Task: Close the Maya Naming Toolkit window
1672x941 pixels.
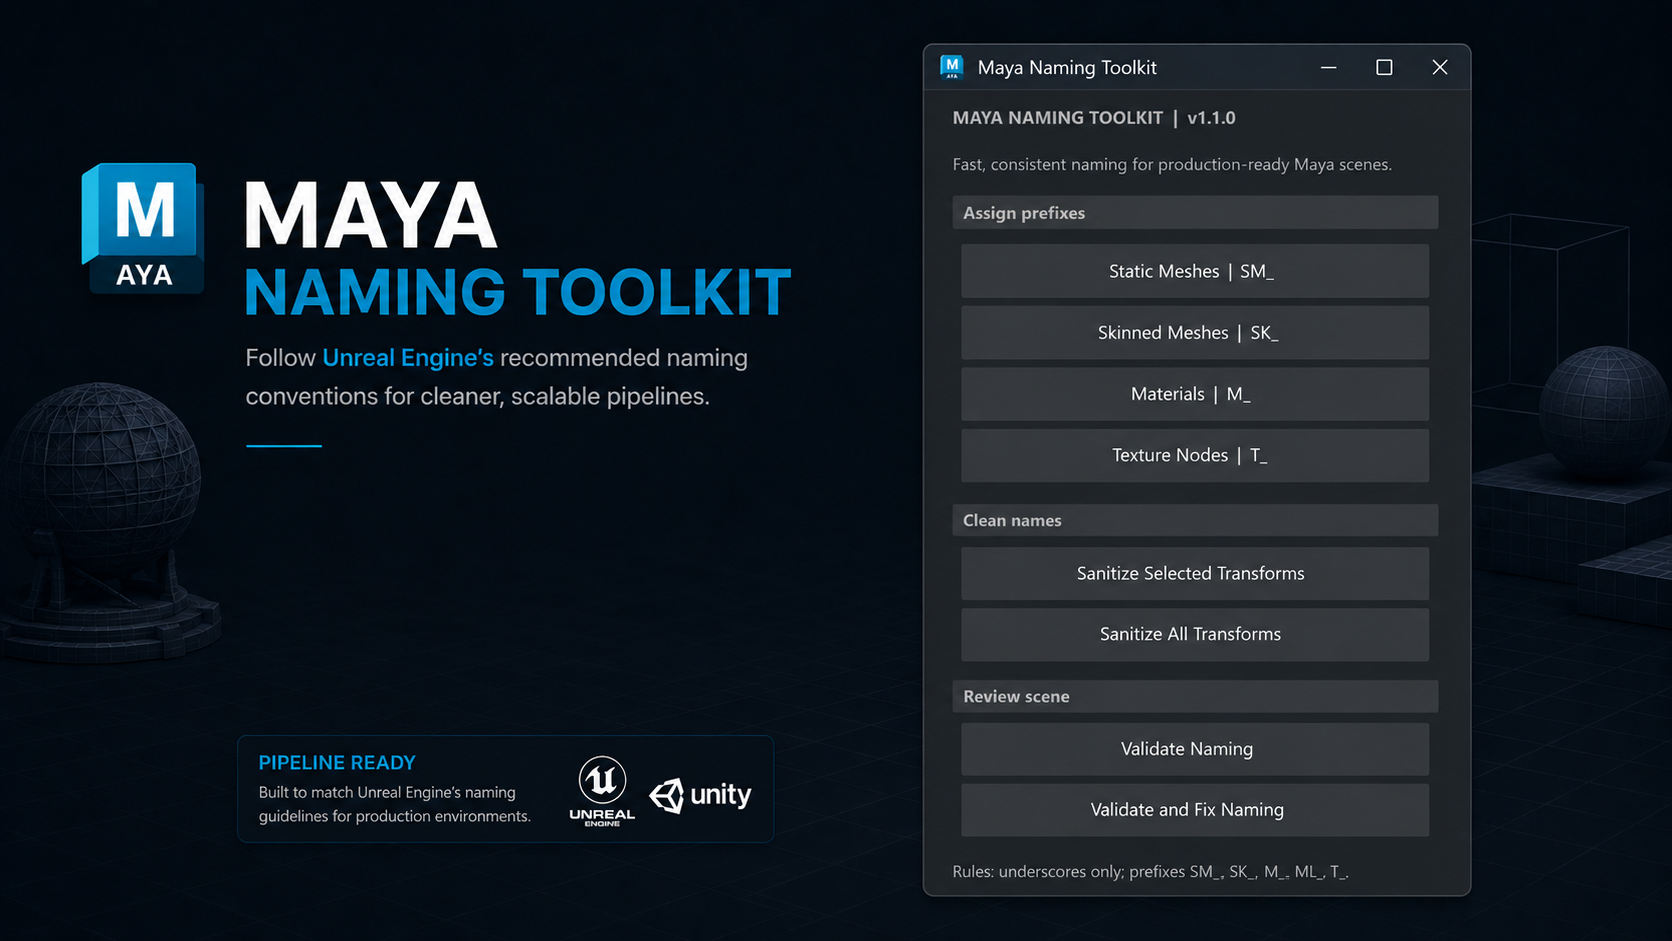Action: [x=1440, y=67]
